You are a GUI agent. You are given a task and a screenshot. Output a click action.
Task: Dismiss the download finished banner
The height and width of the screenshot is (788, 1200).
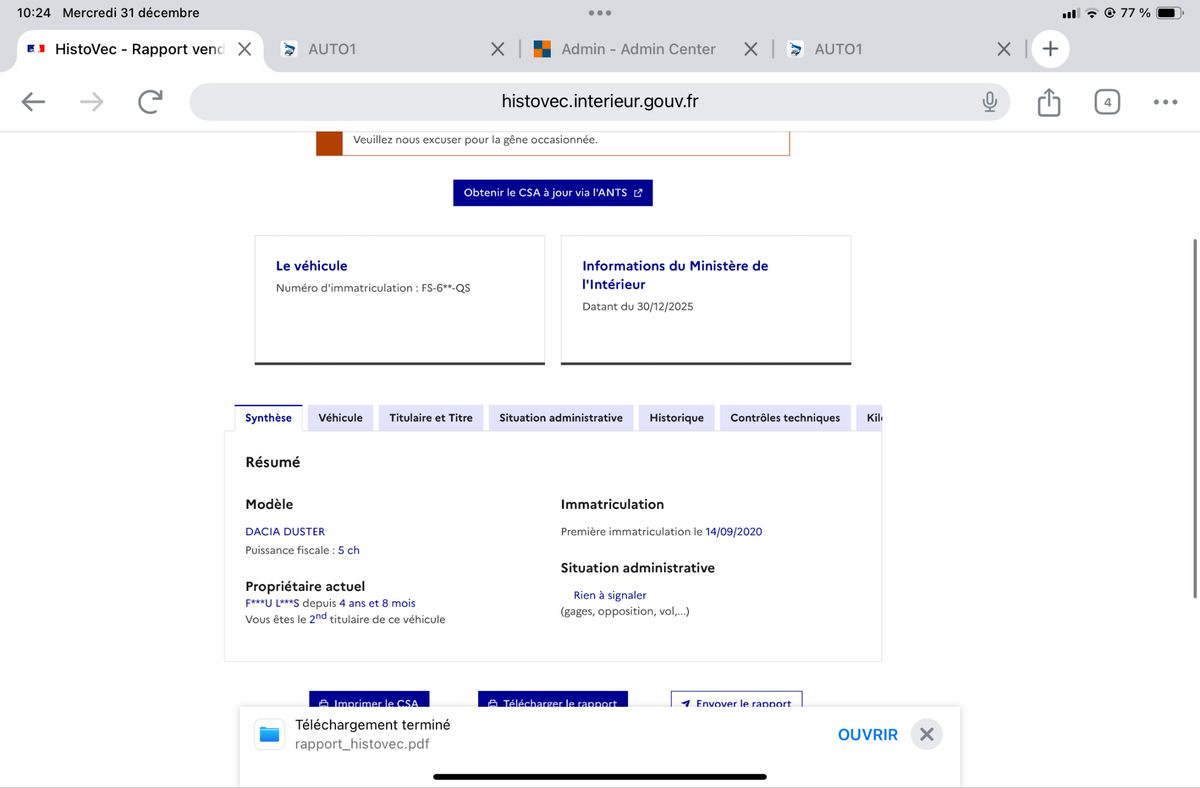(926, 735)
